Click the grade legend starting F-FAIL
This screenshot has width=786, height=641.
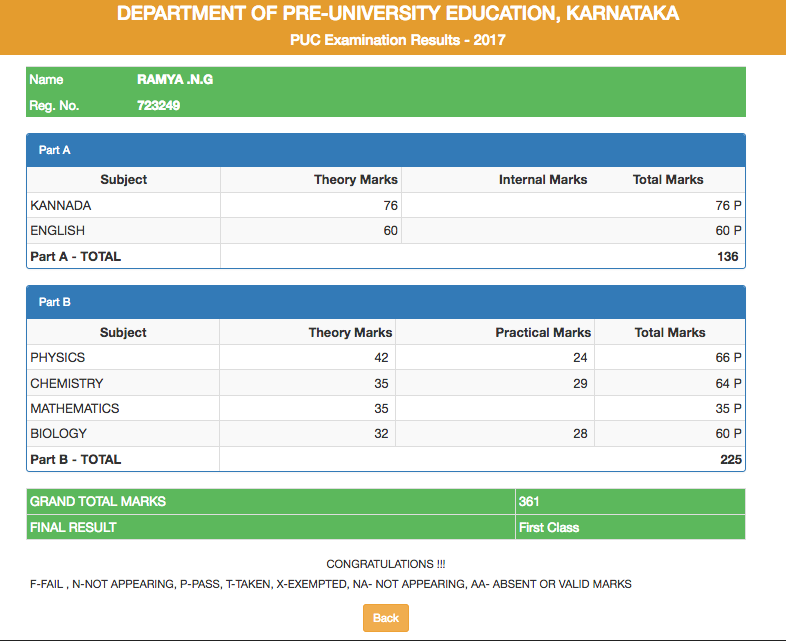[331, 584]
